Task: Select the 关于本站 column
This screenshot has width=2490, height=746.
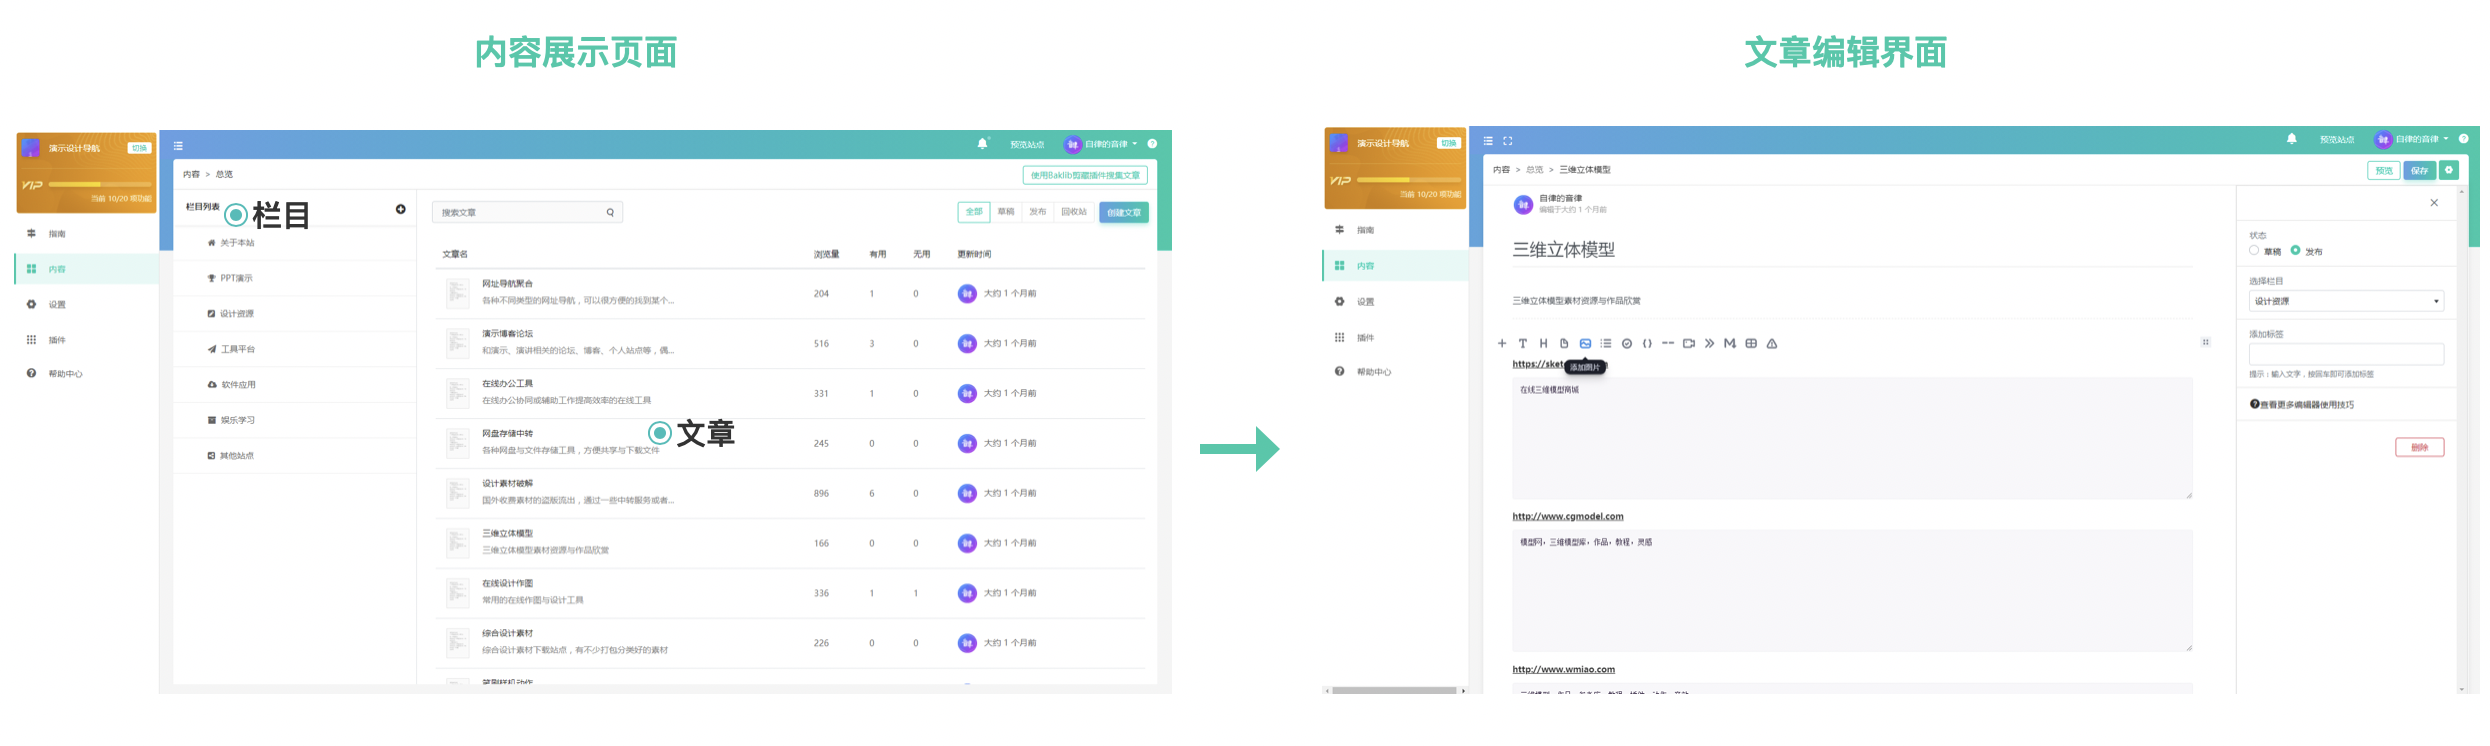Action: pyautogui.click(x=294, y=243)
